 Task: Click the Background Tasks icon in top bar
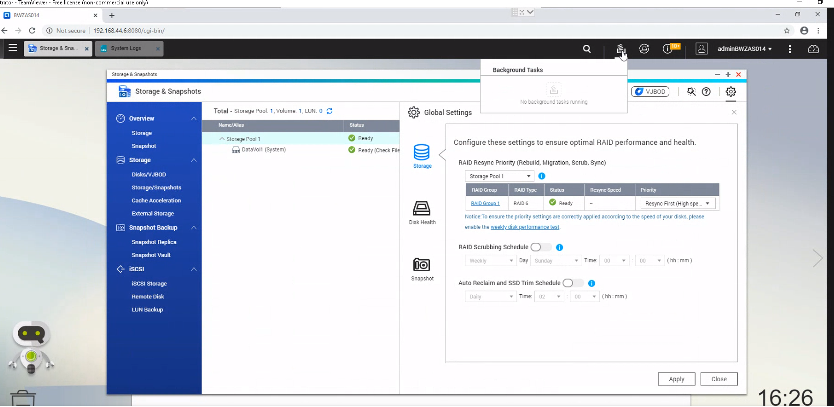[x=621, y=49]
